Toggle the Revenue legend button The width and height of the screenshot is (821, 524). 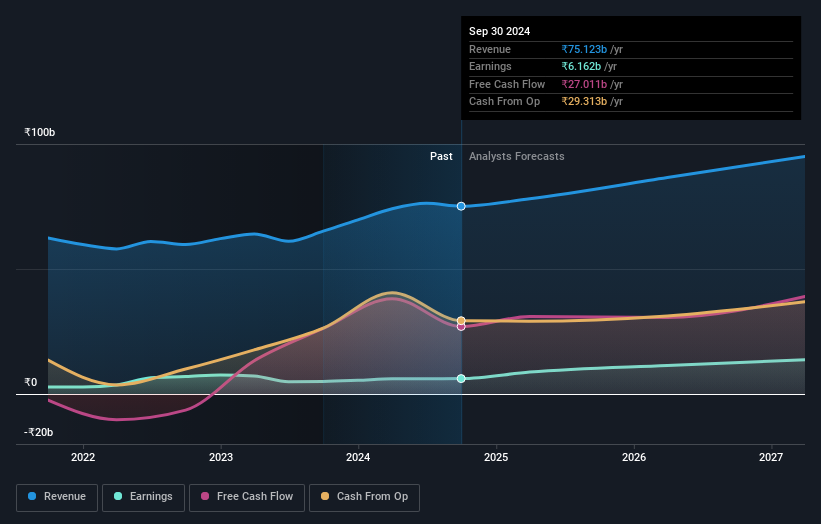pos(57,497)
